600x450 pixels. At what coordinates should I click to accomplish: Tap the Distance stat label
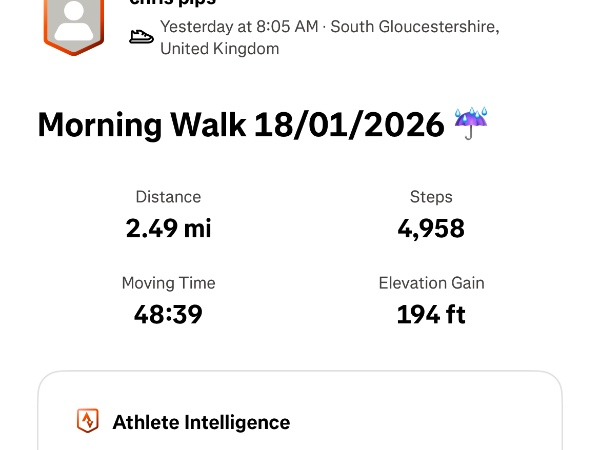[168, 197]
